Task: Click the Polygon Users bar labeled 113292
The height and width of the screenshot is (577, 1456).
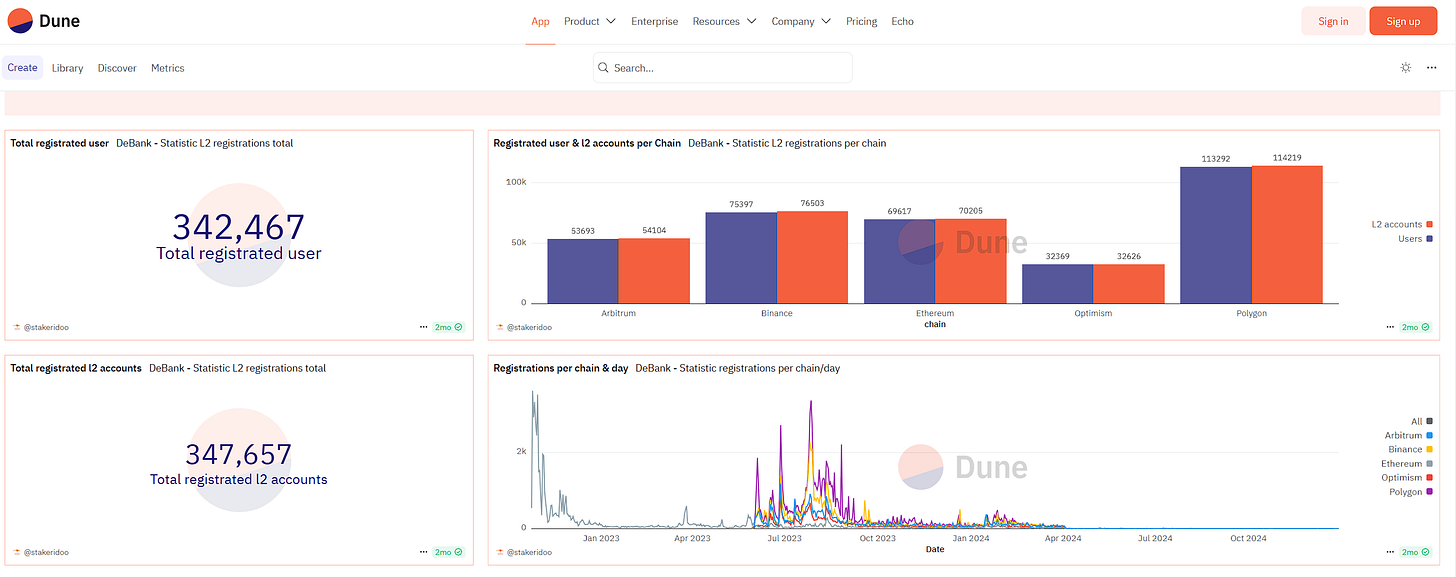Action: pos(1216,235)
